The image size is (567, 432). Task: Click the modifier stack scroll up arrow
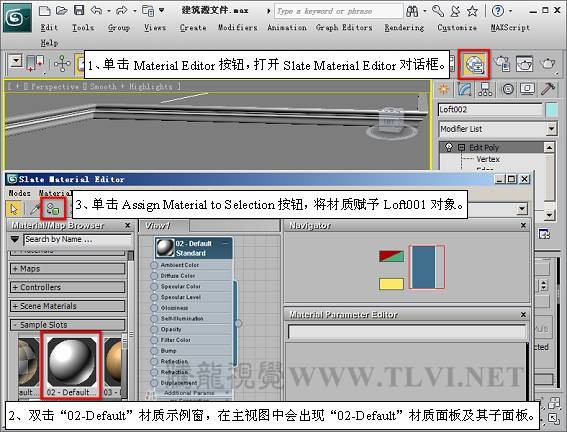coord(549,147)
